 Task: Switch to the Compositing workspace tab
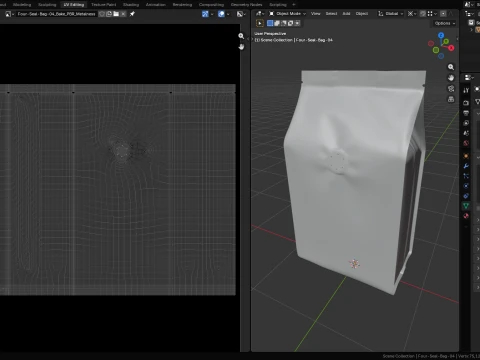coord(211,5)
